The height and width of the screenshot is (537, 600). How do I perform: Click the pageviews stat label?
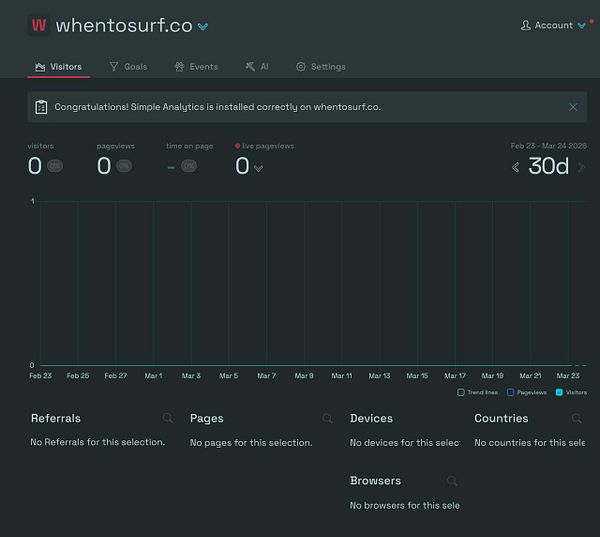(x=116, y=146)
